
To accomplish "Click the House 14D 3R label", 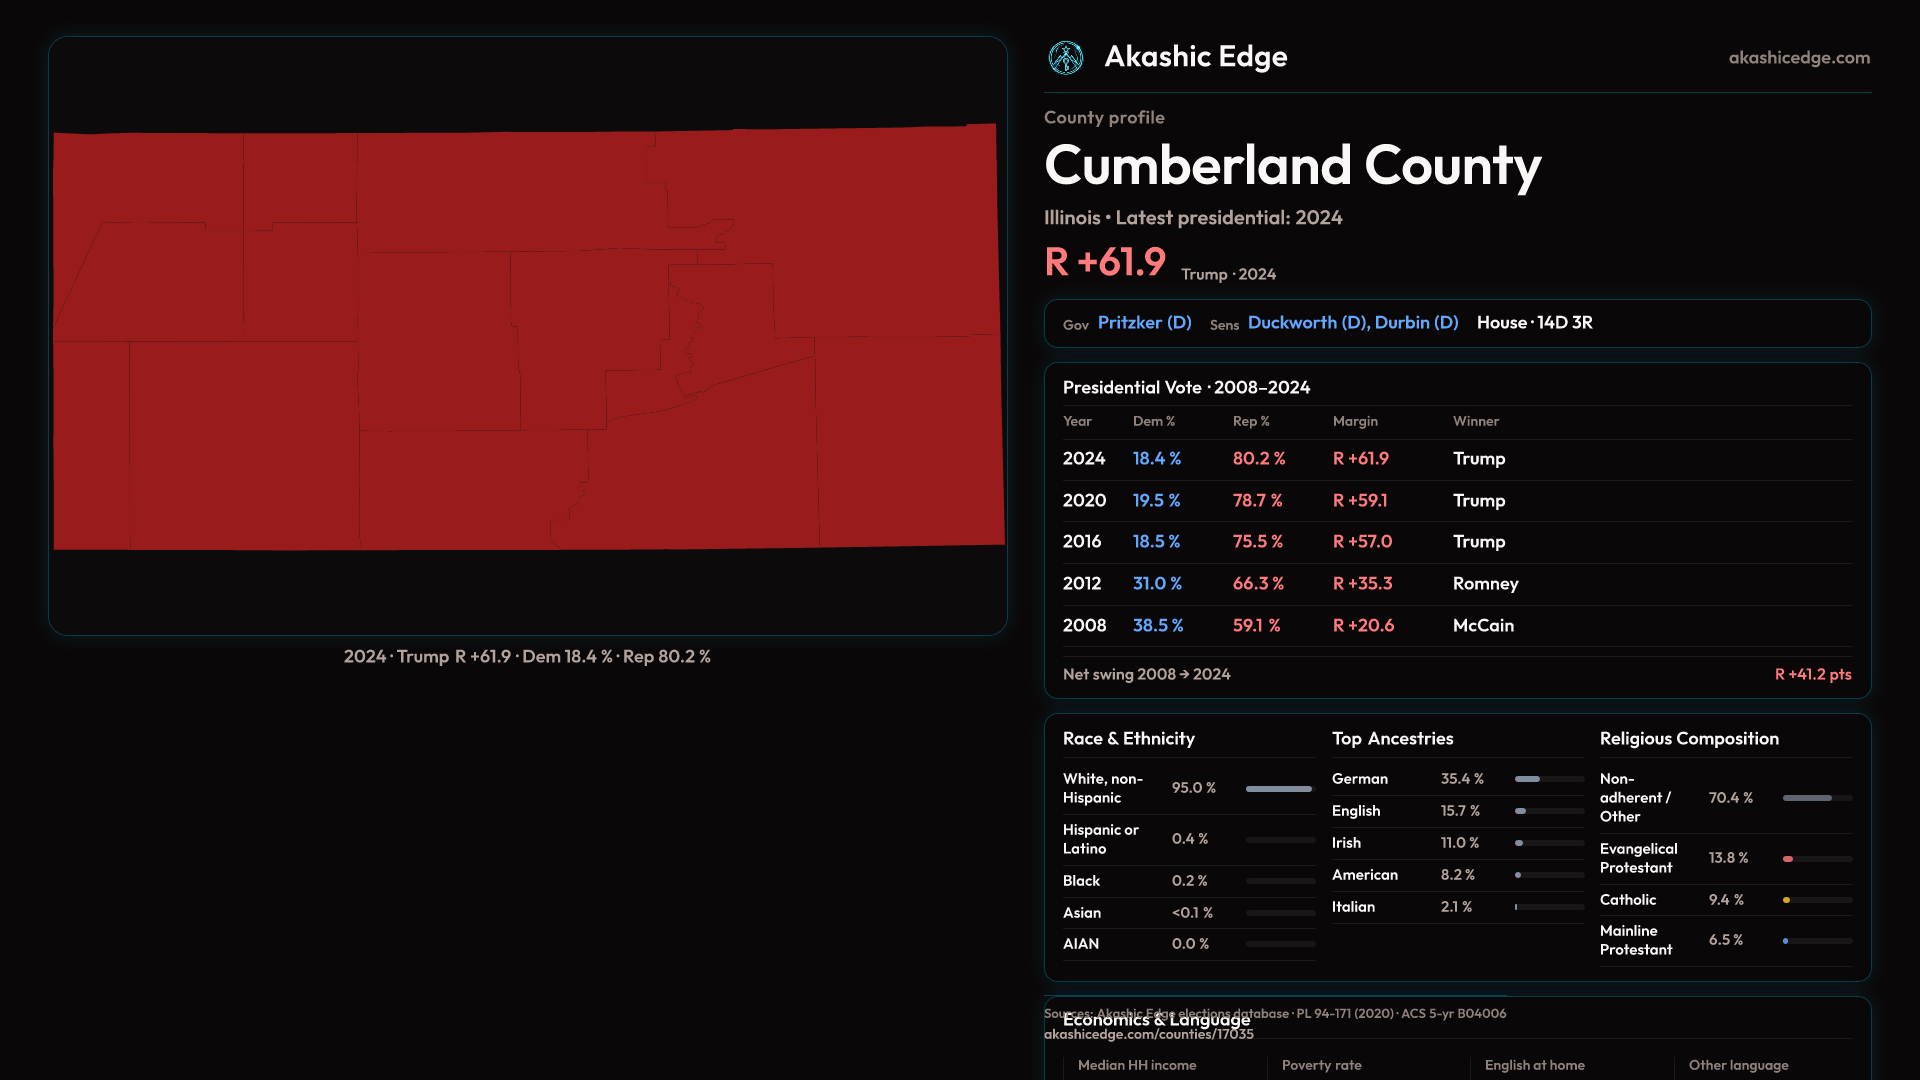I will (1534, 323).
